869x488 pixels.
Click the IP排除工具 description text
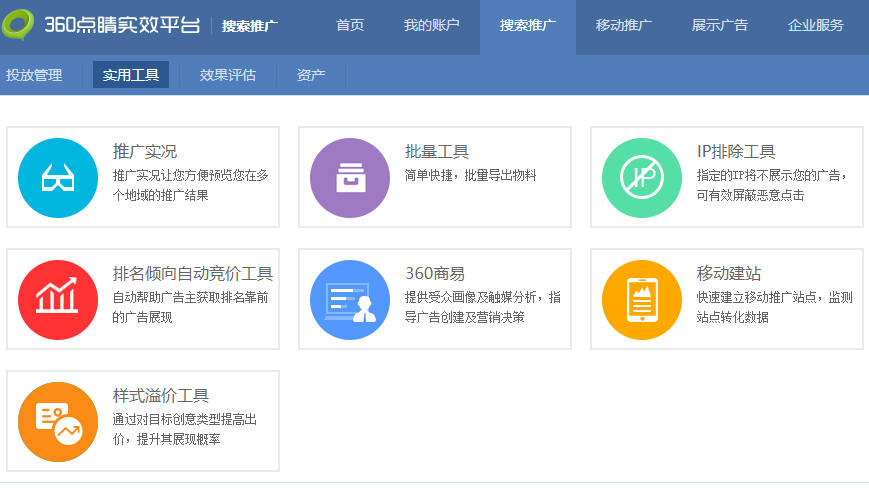coord(772,186)
